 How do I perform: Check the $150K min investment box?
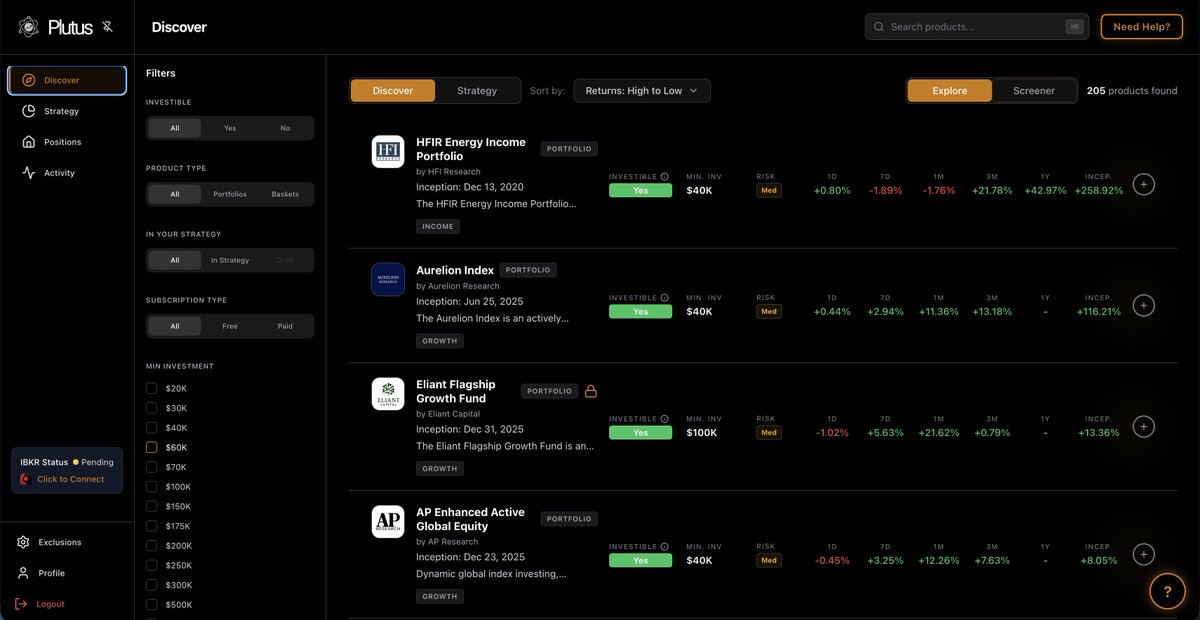(151, 506)
